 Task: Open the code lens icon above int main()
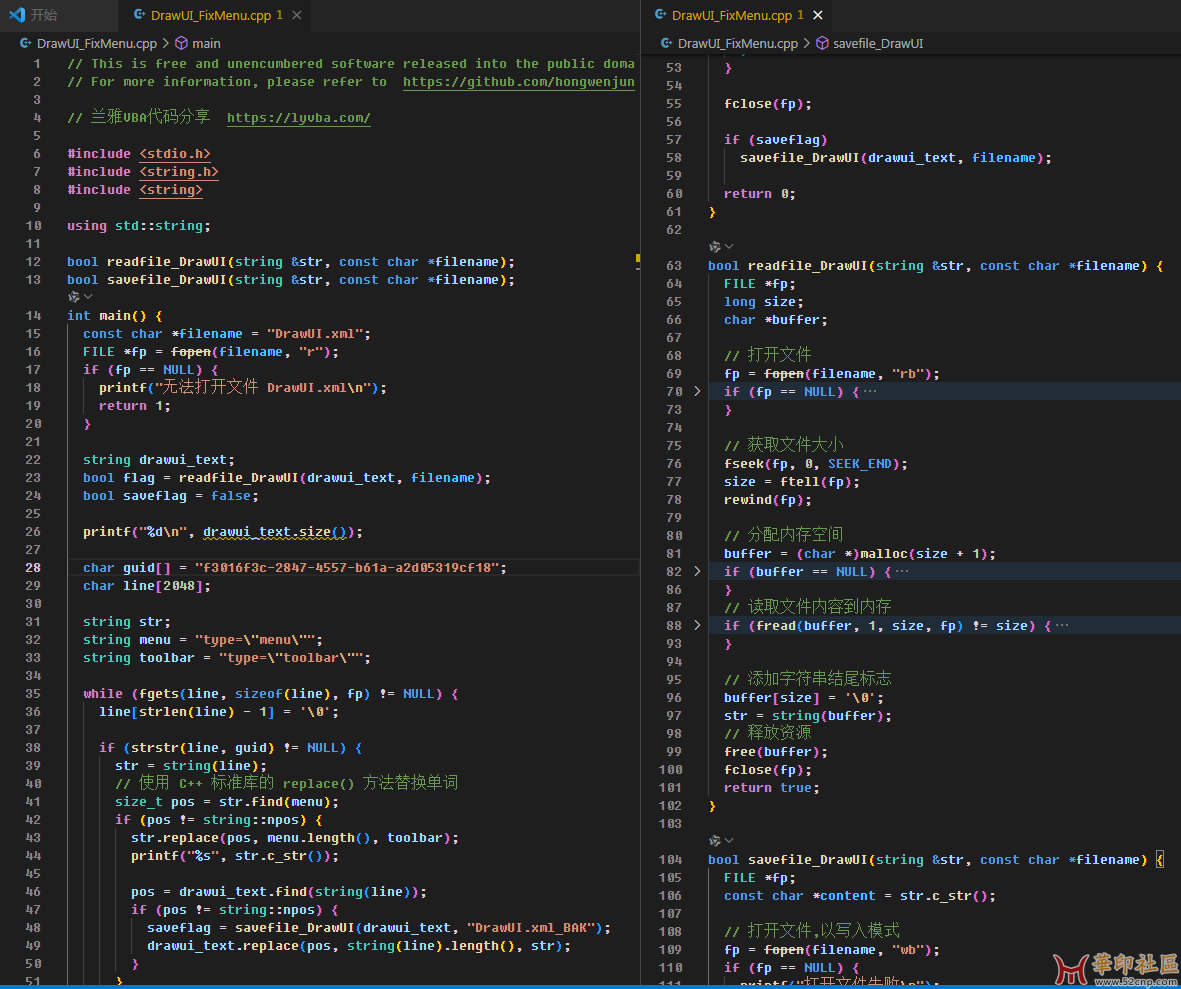point(73,297)
